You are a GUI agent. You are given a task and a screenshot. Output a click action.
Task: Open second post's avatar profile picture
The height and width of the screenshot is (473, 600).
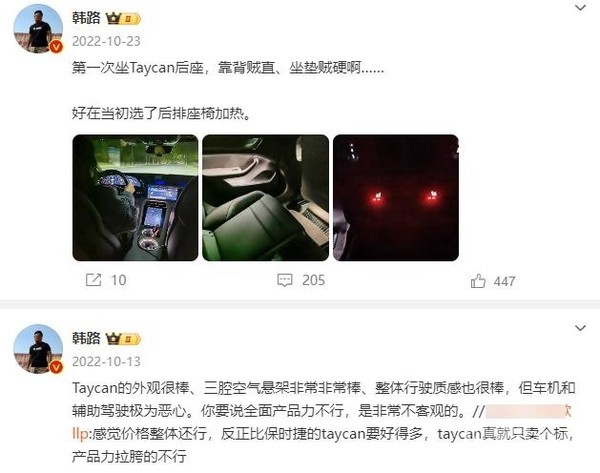38,349
